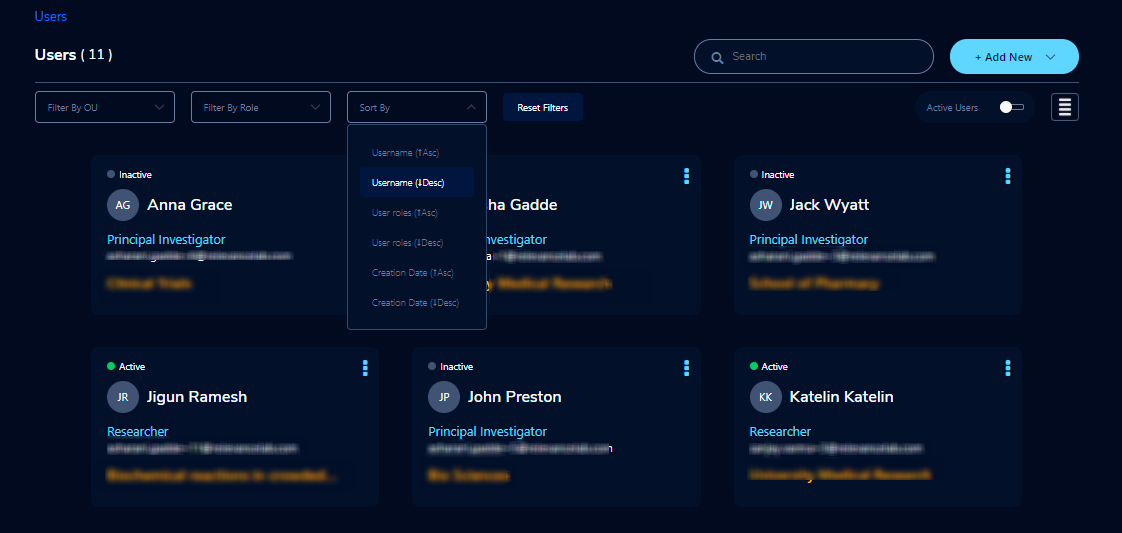Open Jigun Ramesh's three-dot options menu
The height and width of the screenshot is (533, 1122).
(365, 368)
